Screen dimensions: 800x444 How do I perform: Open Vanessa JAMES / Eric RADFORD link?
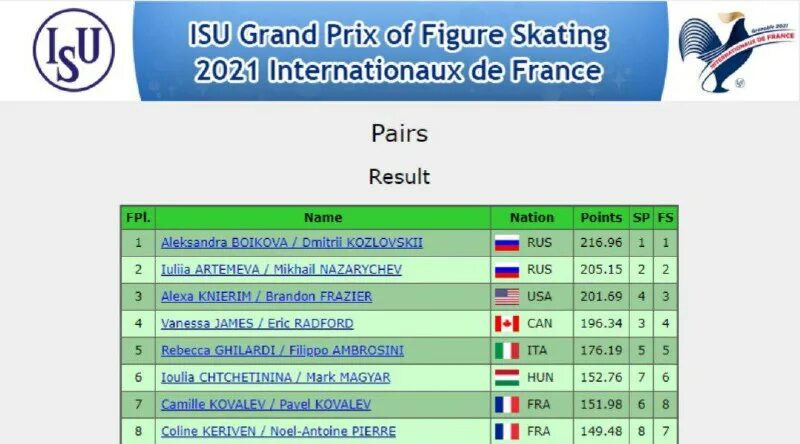click(257, 324)
